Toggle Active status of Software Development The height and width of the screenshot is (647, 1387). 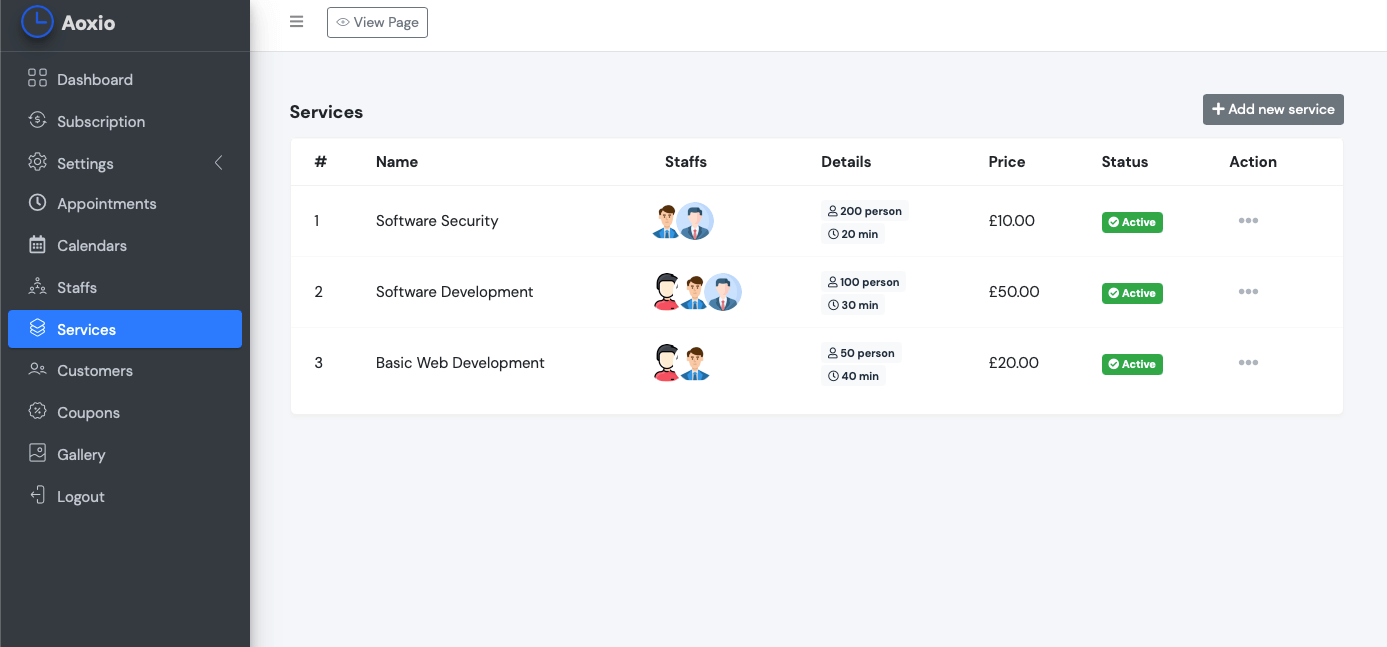point(1132,293)
